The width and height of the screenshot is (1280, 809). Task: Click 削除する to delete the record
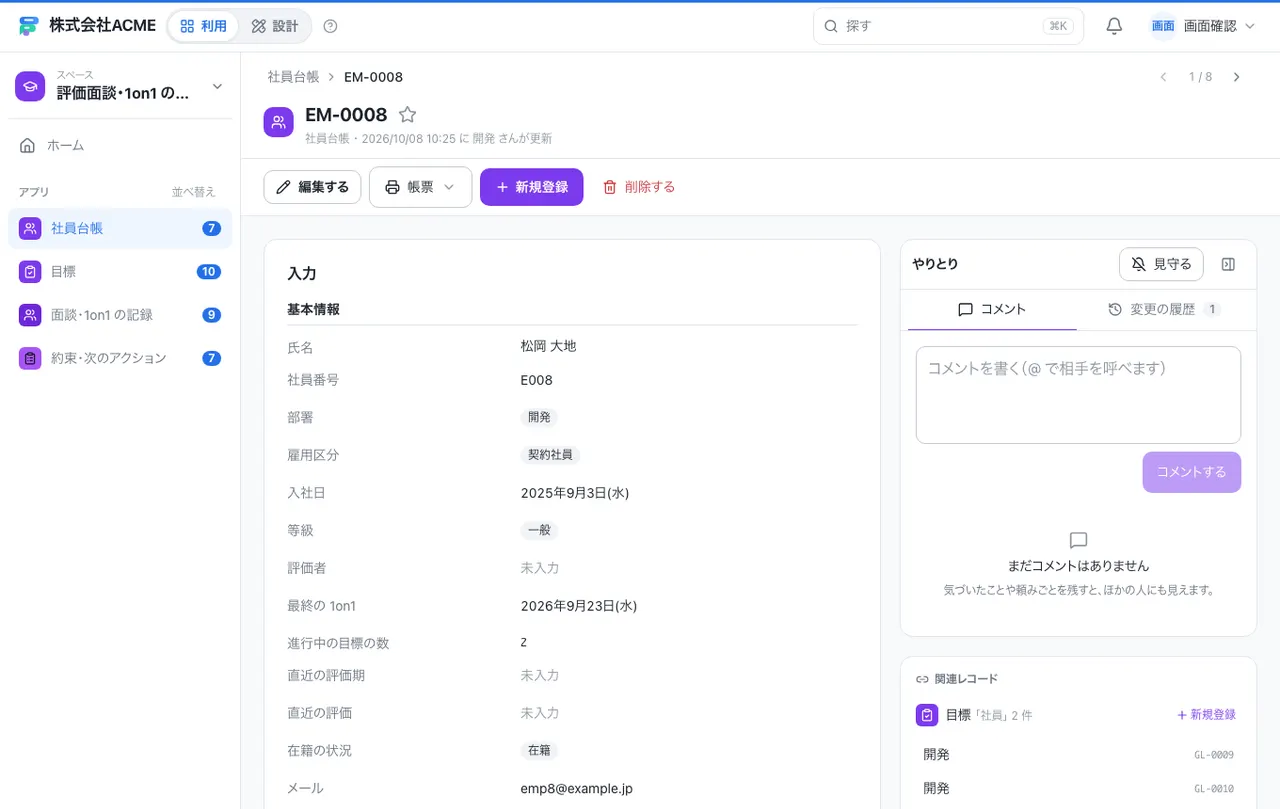(x=639, y=187)
